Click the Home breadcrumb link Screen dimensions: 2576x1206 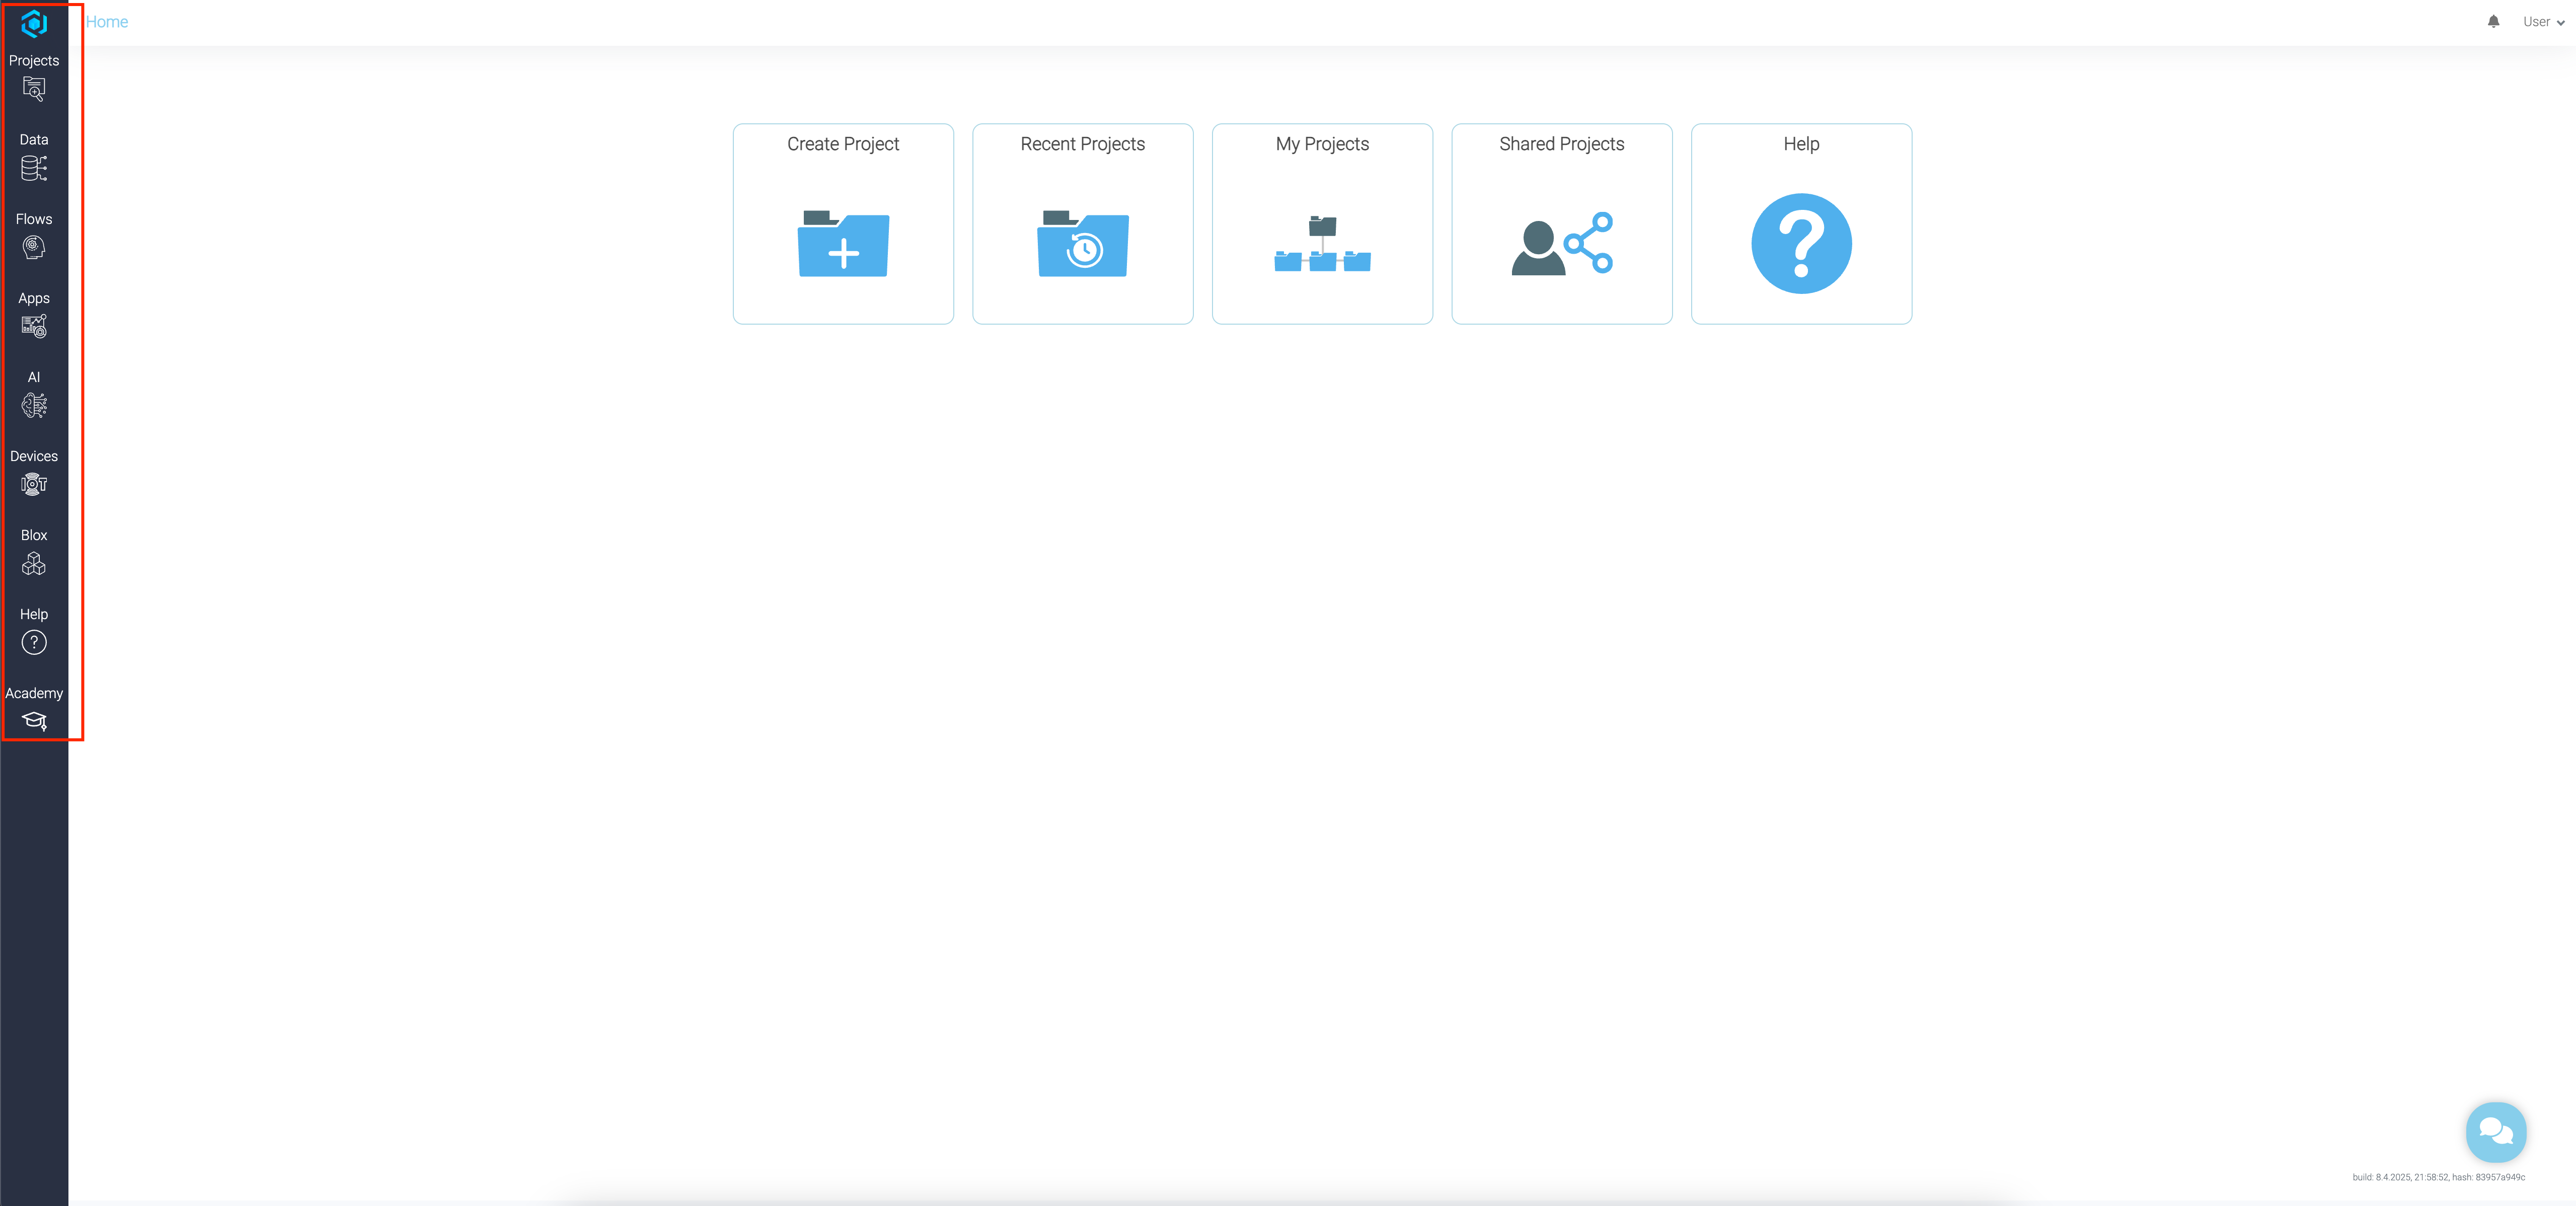click(107, 21)
